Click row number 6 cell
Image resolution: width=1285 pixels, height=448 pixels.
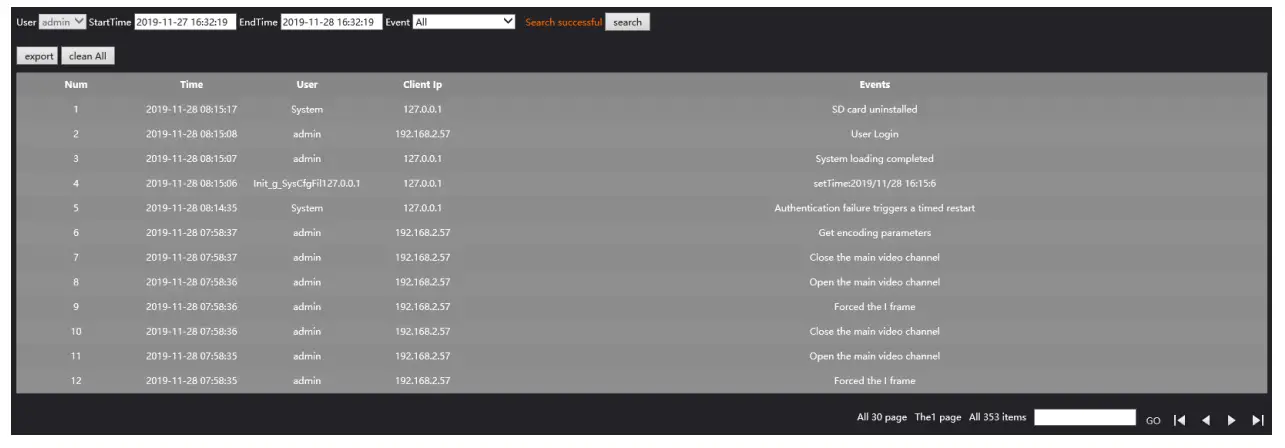coord(76,232)
